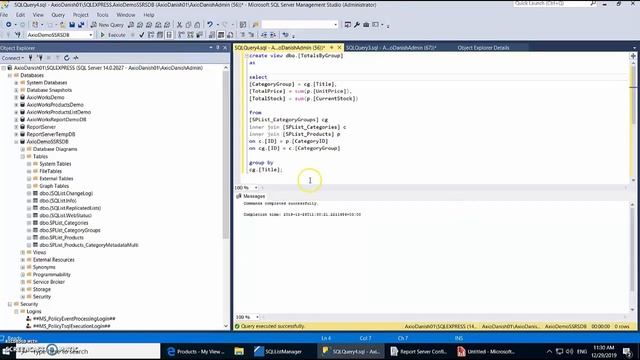Open the available databases combo box
Image resolution: width=640 pixels, height=360 pixels.
click(x=60, y=35)
